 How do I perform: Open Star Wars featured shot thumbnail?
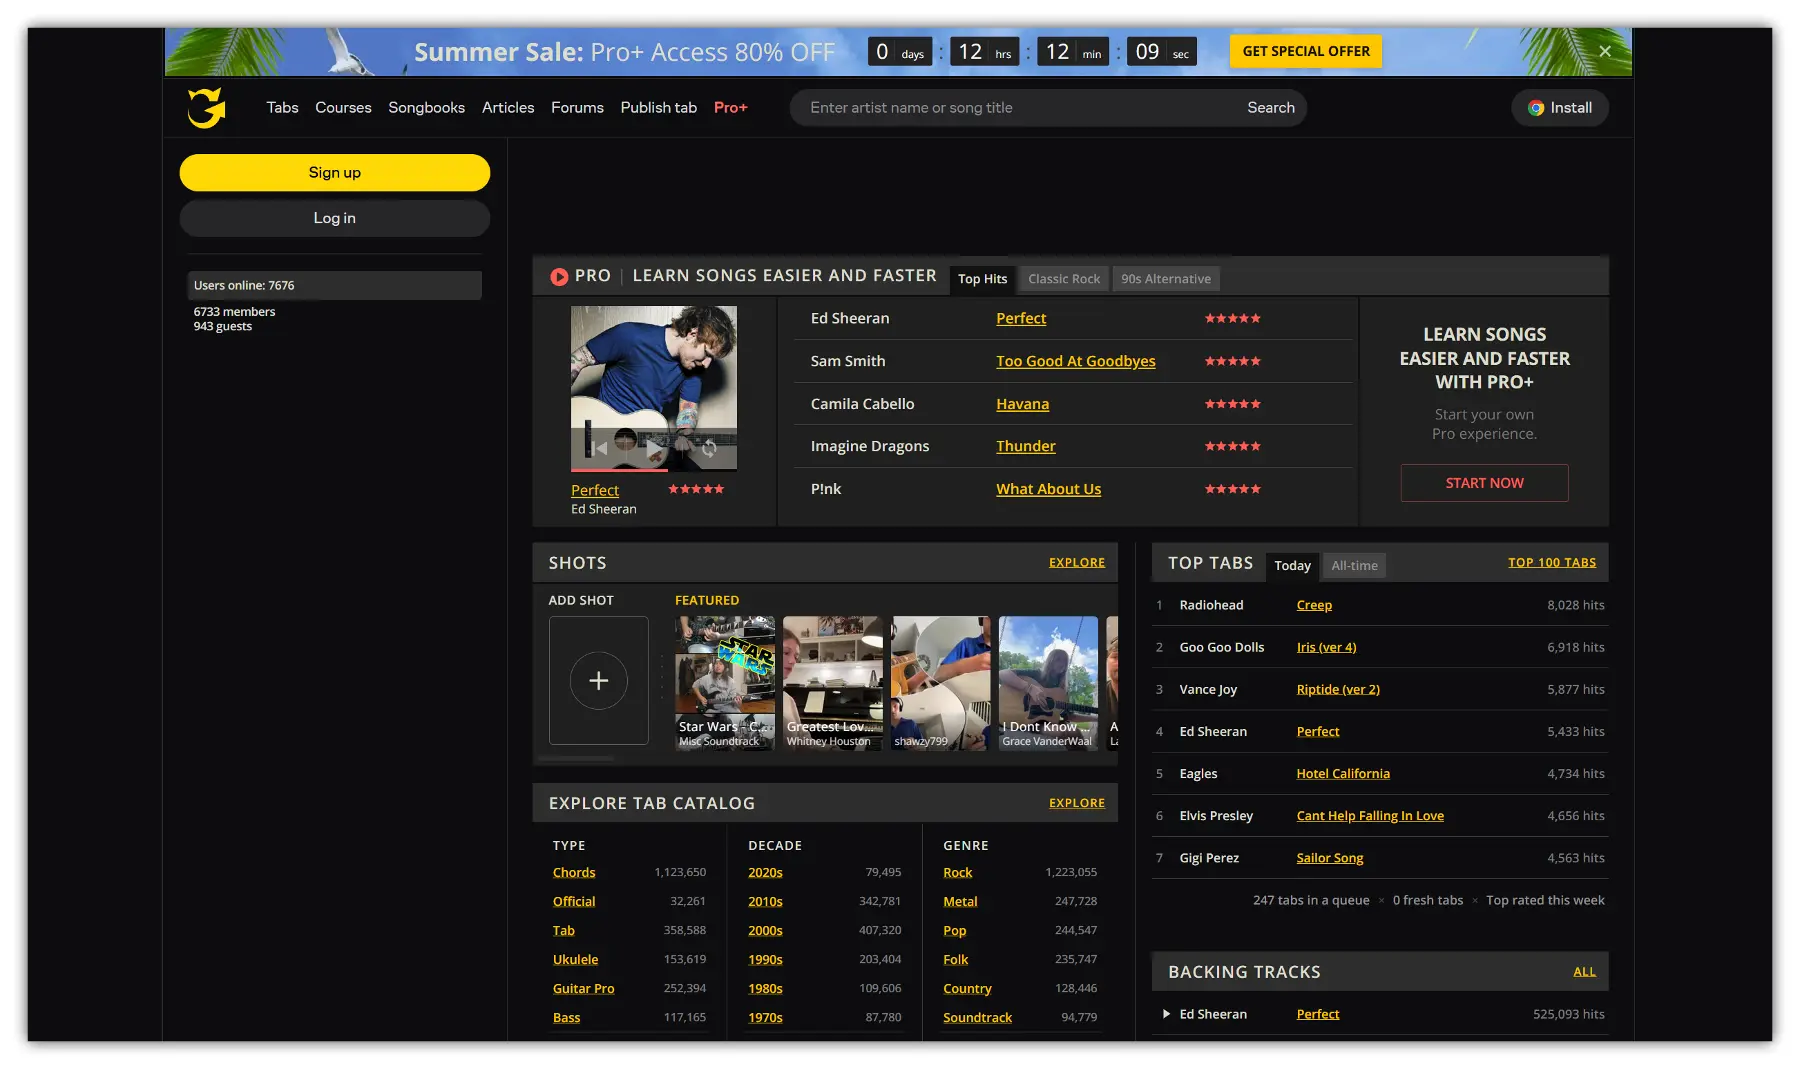(725, 683)
